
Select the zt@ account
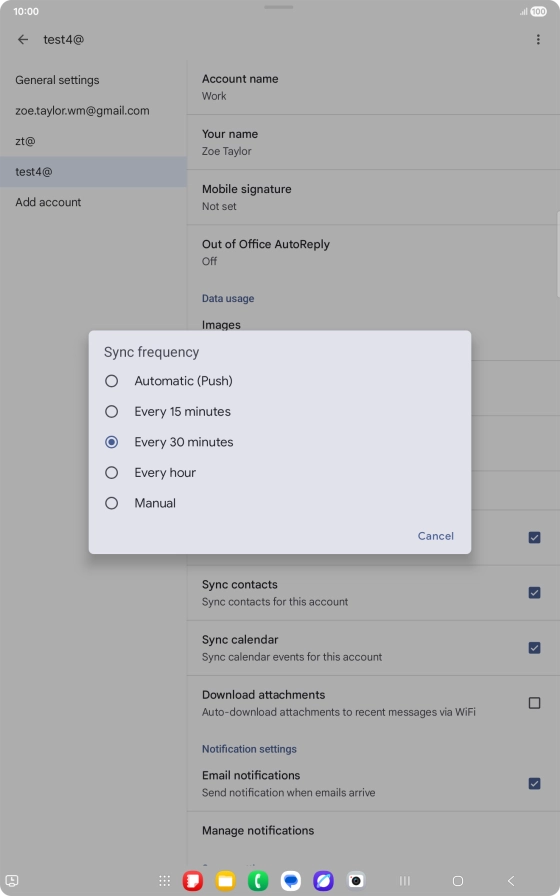[x=93, y=141]
